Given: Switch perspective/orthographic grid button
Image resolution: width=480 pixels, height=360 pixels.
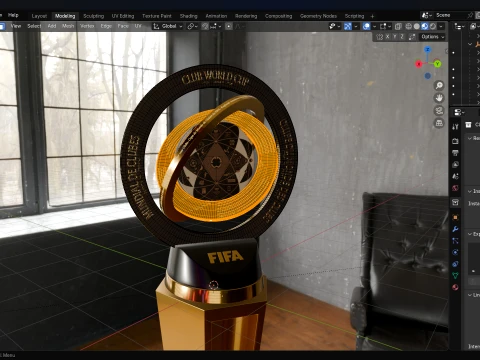Looking at the screenshot, I should [439, 123].
